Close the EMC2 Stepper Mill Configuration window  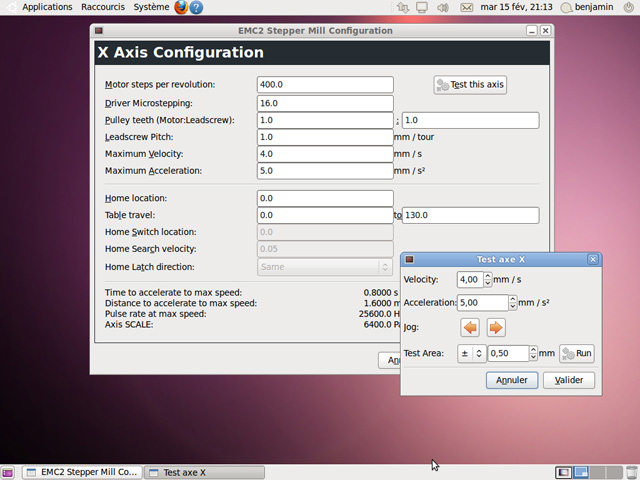coord(545,31)
